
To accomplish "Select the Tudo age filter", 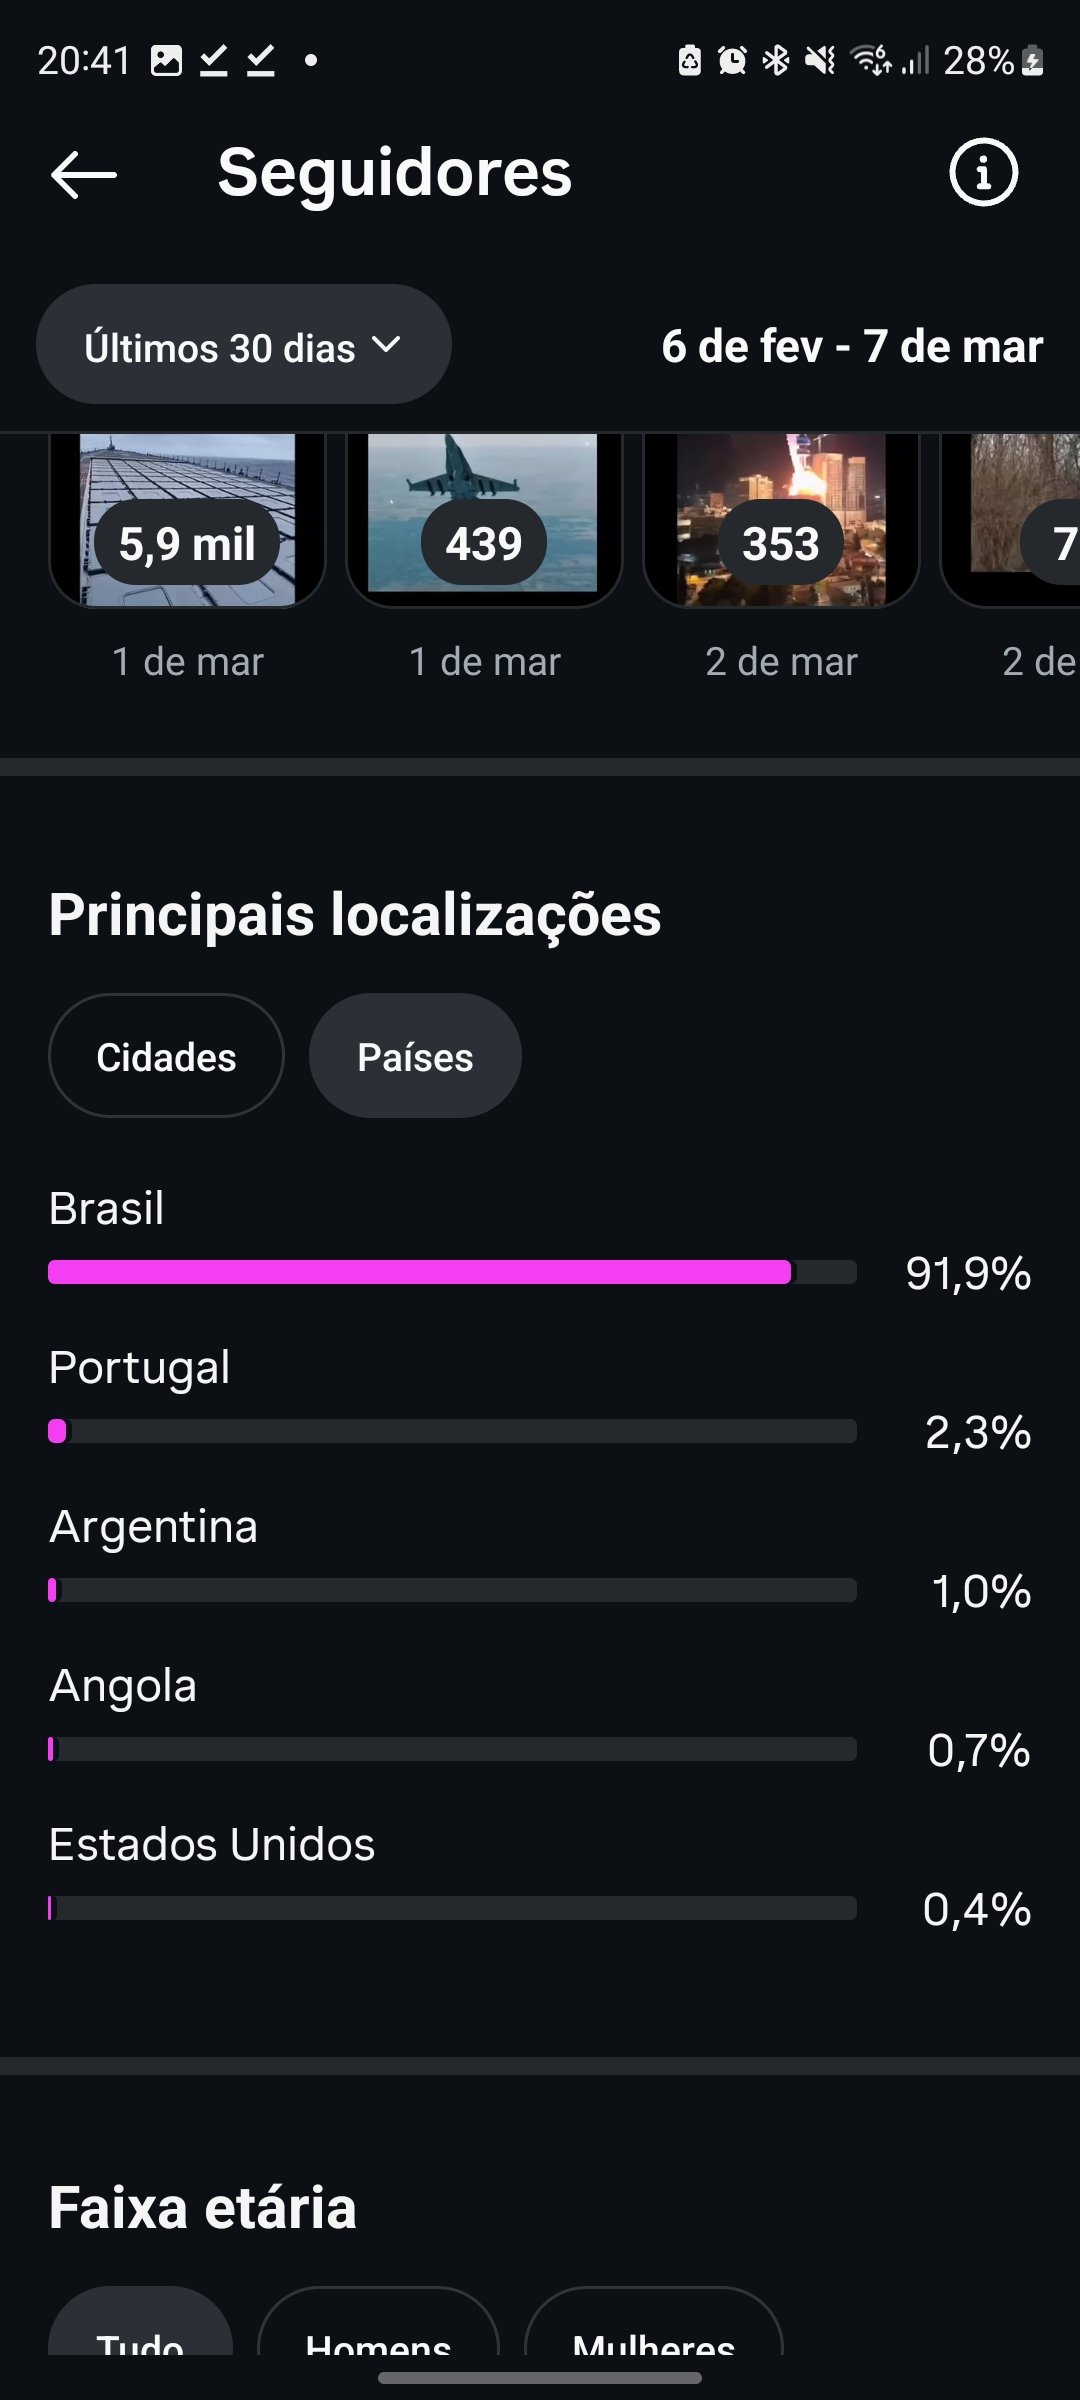I will pyautogui.click(x=140, y=2330).
